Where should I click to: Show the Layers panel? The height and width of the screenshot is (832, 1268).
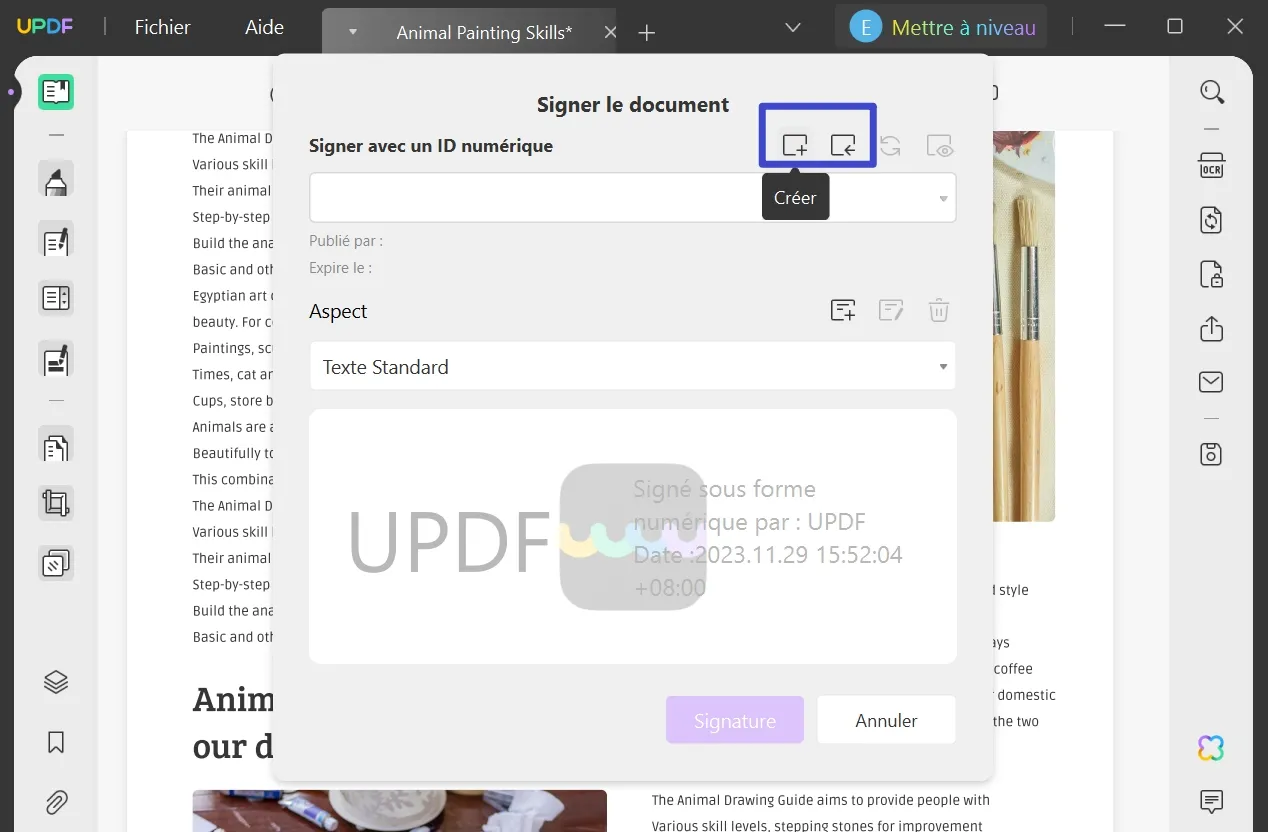(56, 682)
